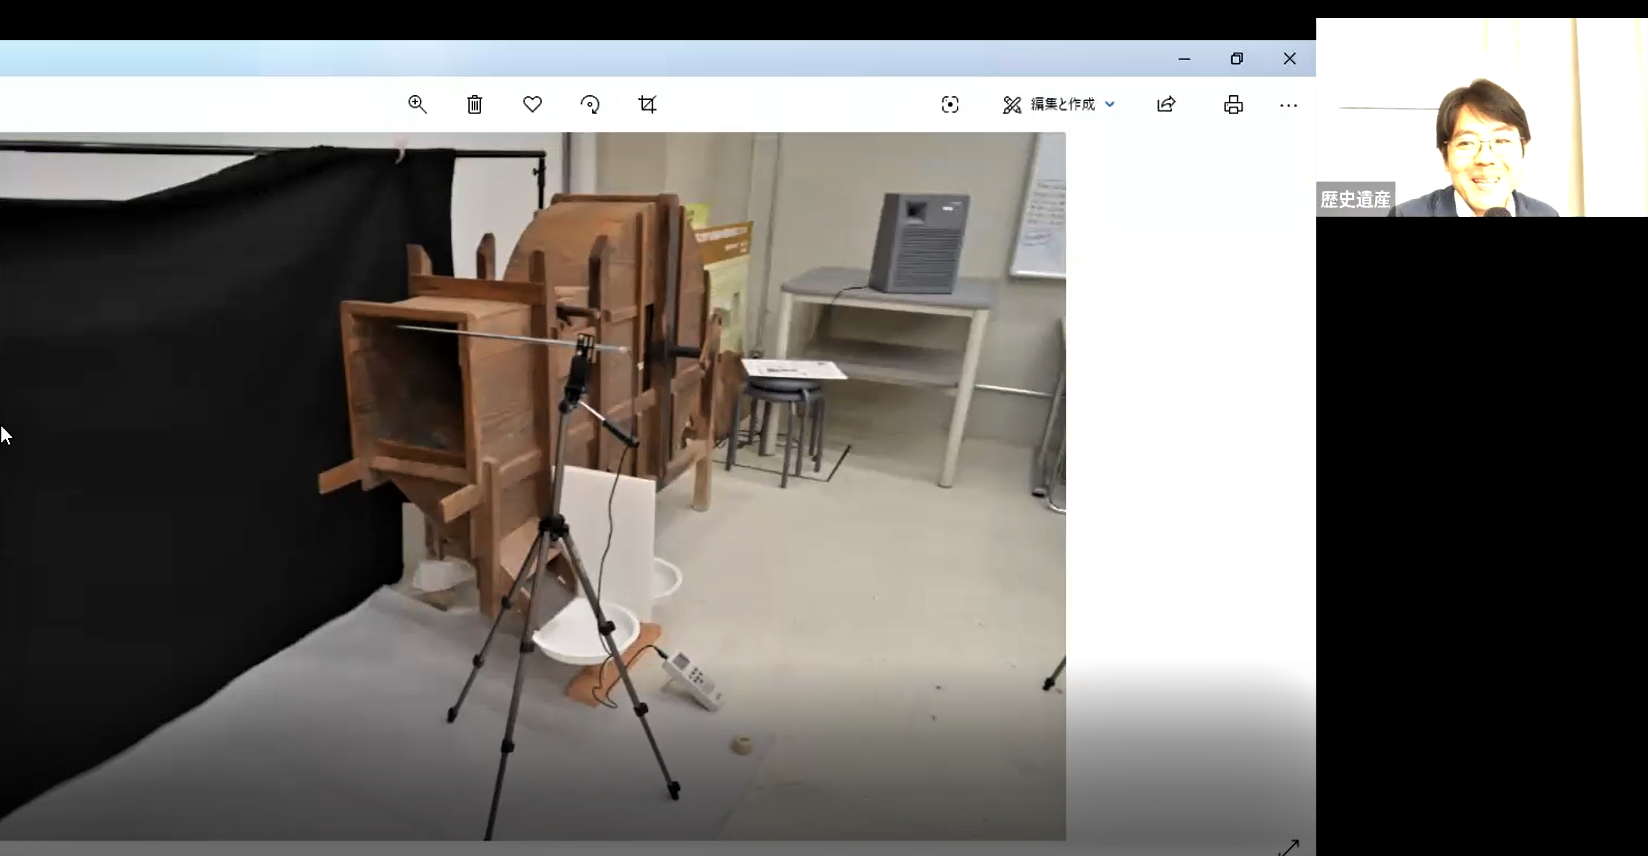This screenshot has height=856, width=1648.
Task: Open the share icon
Action: coord(1166,105)
